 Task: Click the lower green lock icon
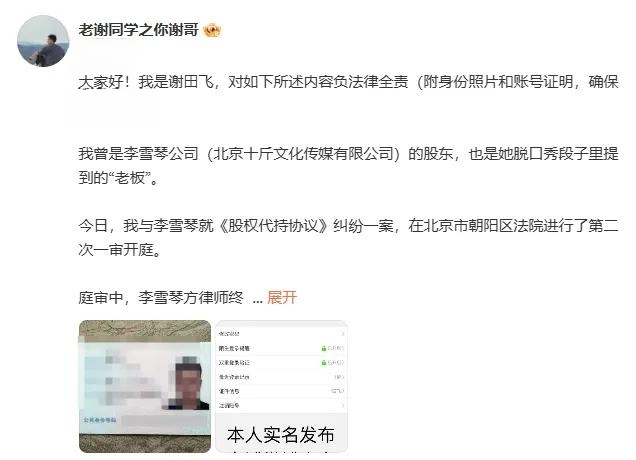324,363
